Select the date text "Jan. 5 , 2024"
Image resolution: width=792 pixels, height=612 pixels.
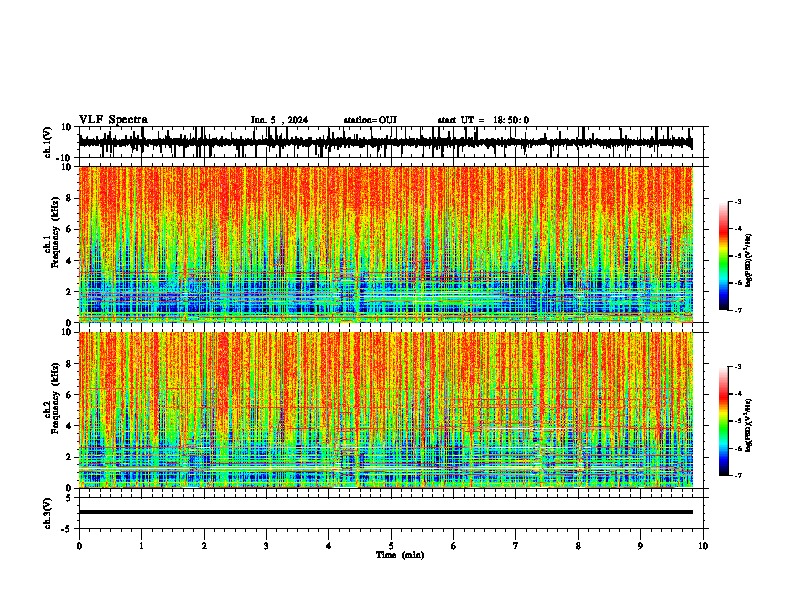(x=279, y=120)
